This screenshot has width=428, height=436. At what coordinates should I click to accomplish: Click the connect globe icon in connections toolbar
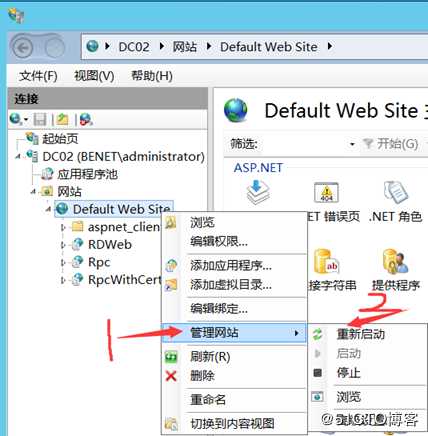pos(16,119)
